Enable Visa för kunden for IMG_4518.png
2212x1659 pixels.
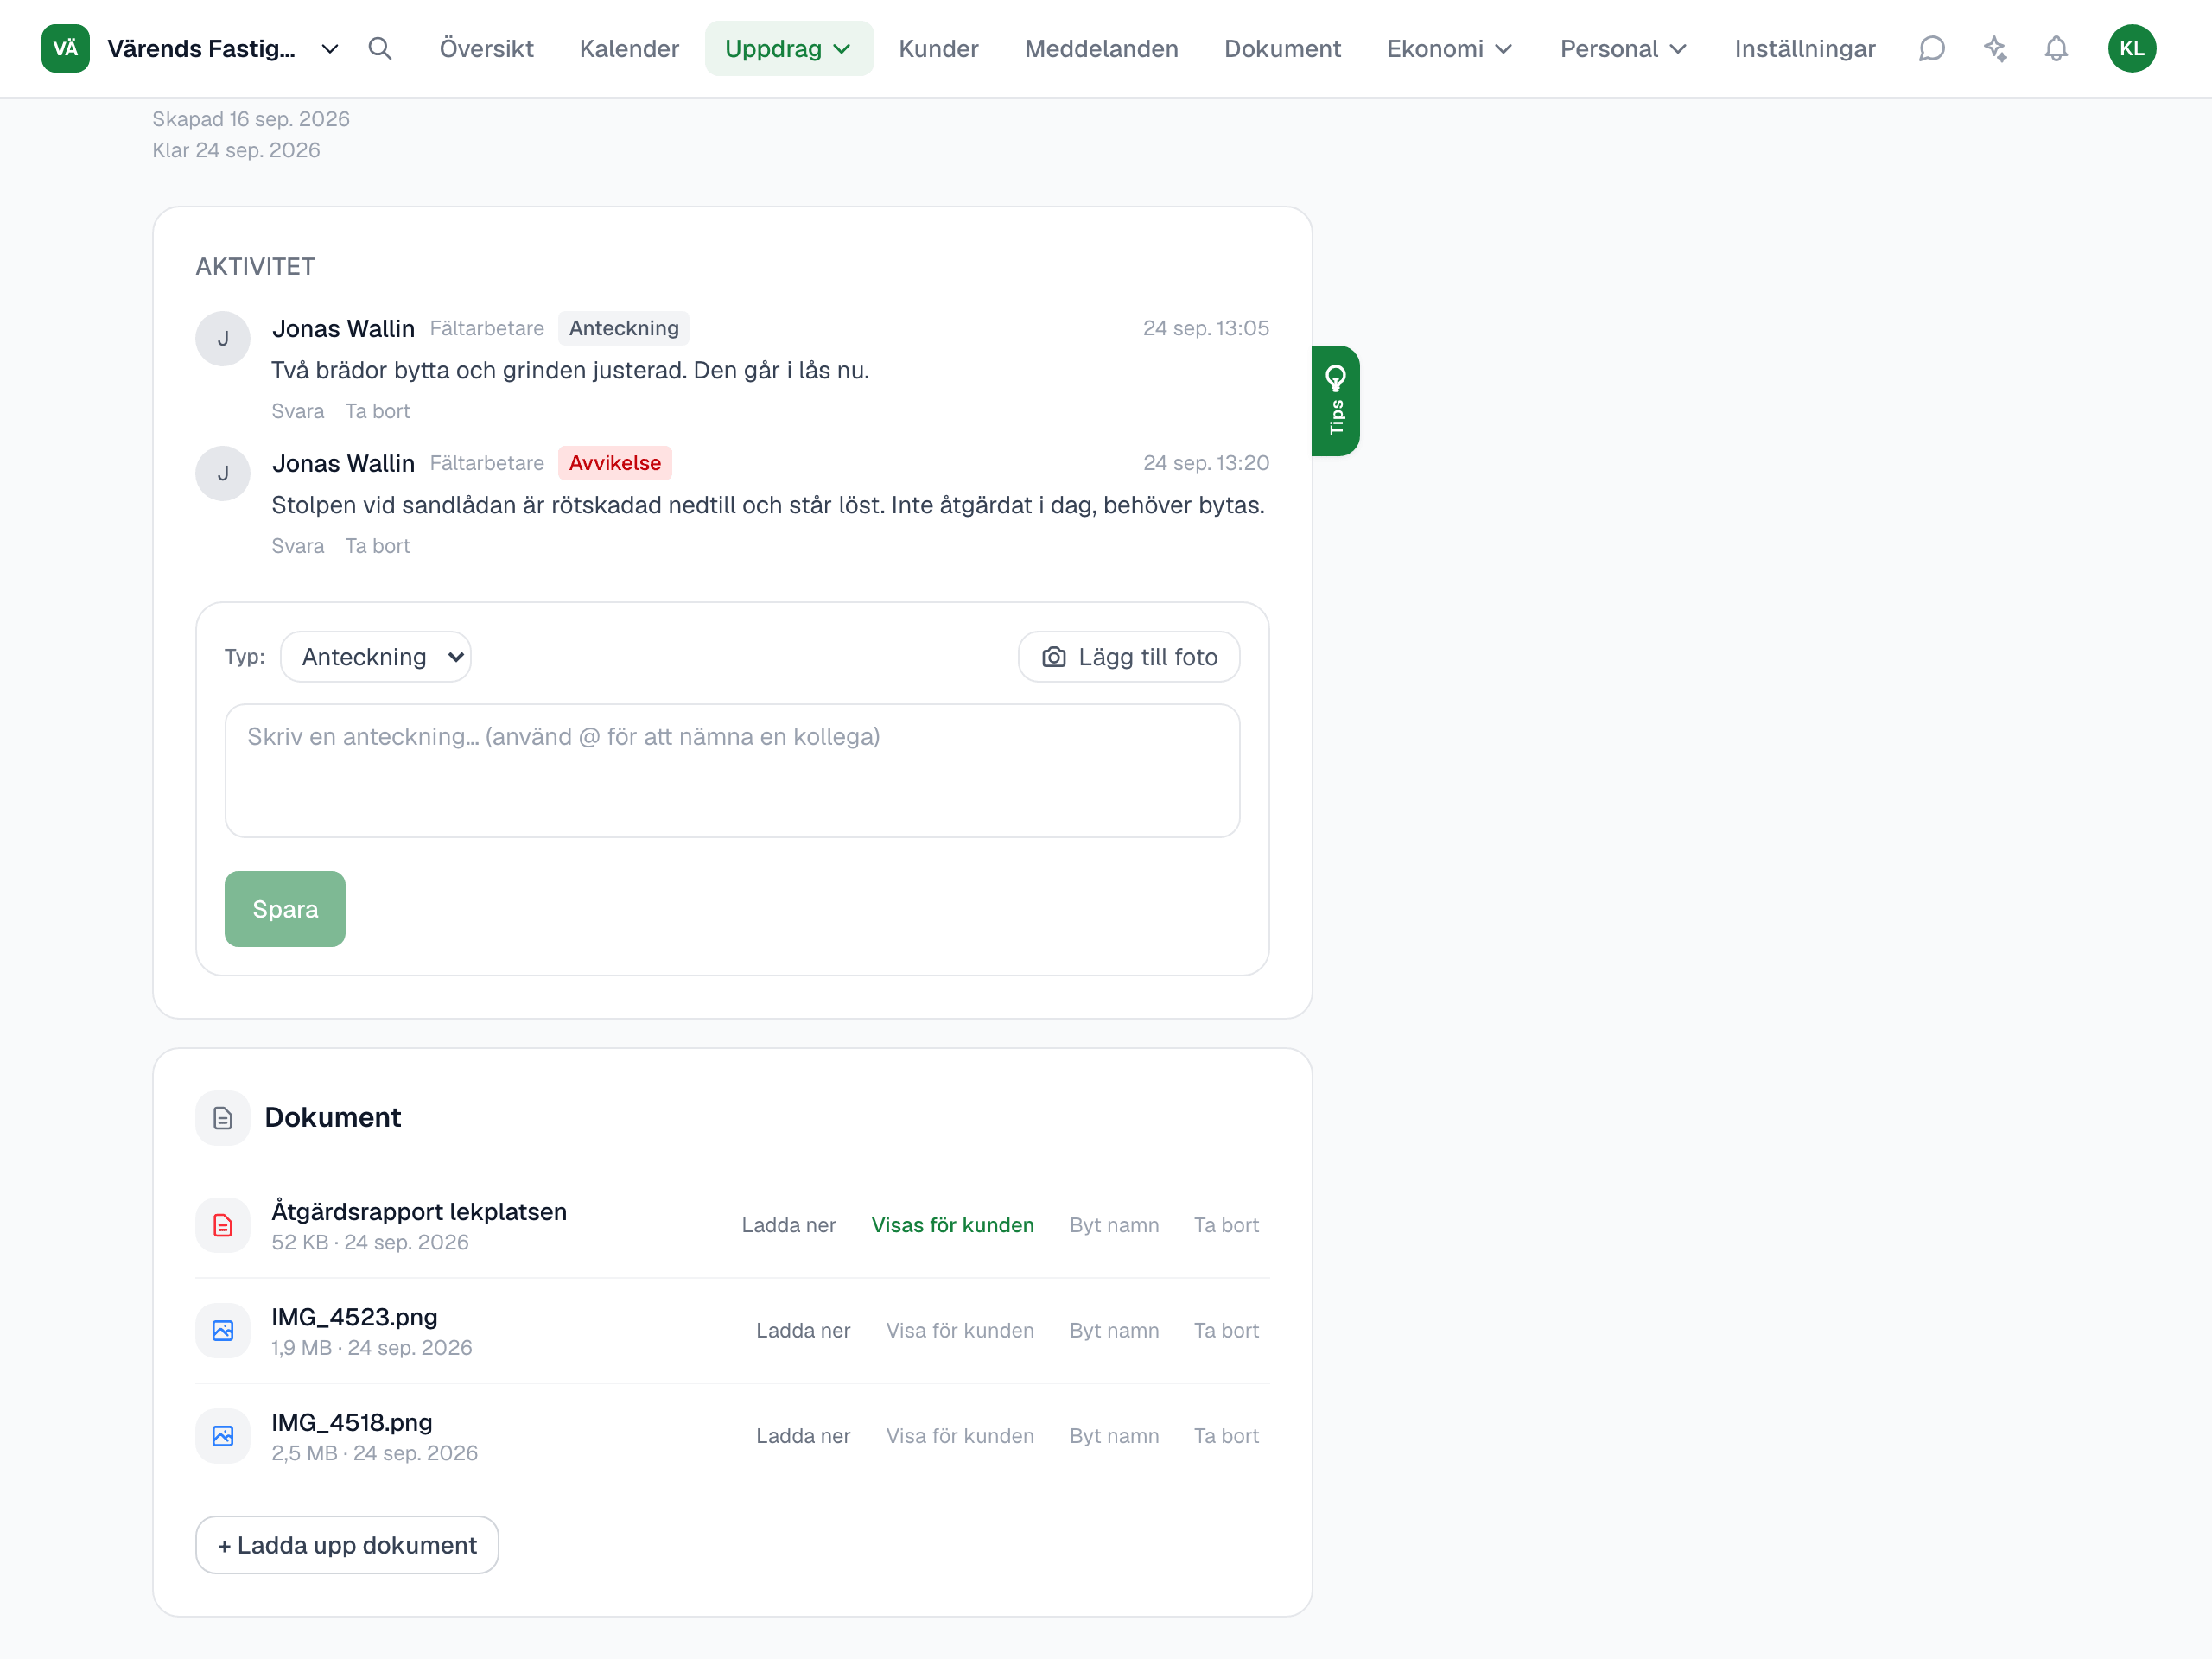[960, 1436]
